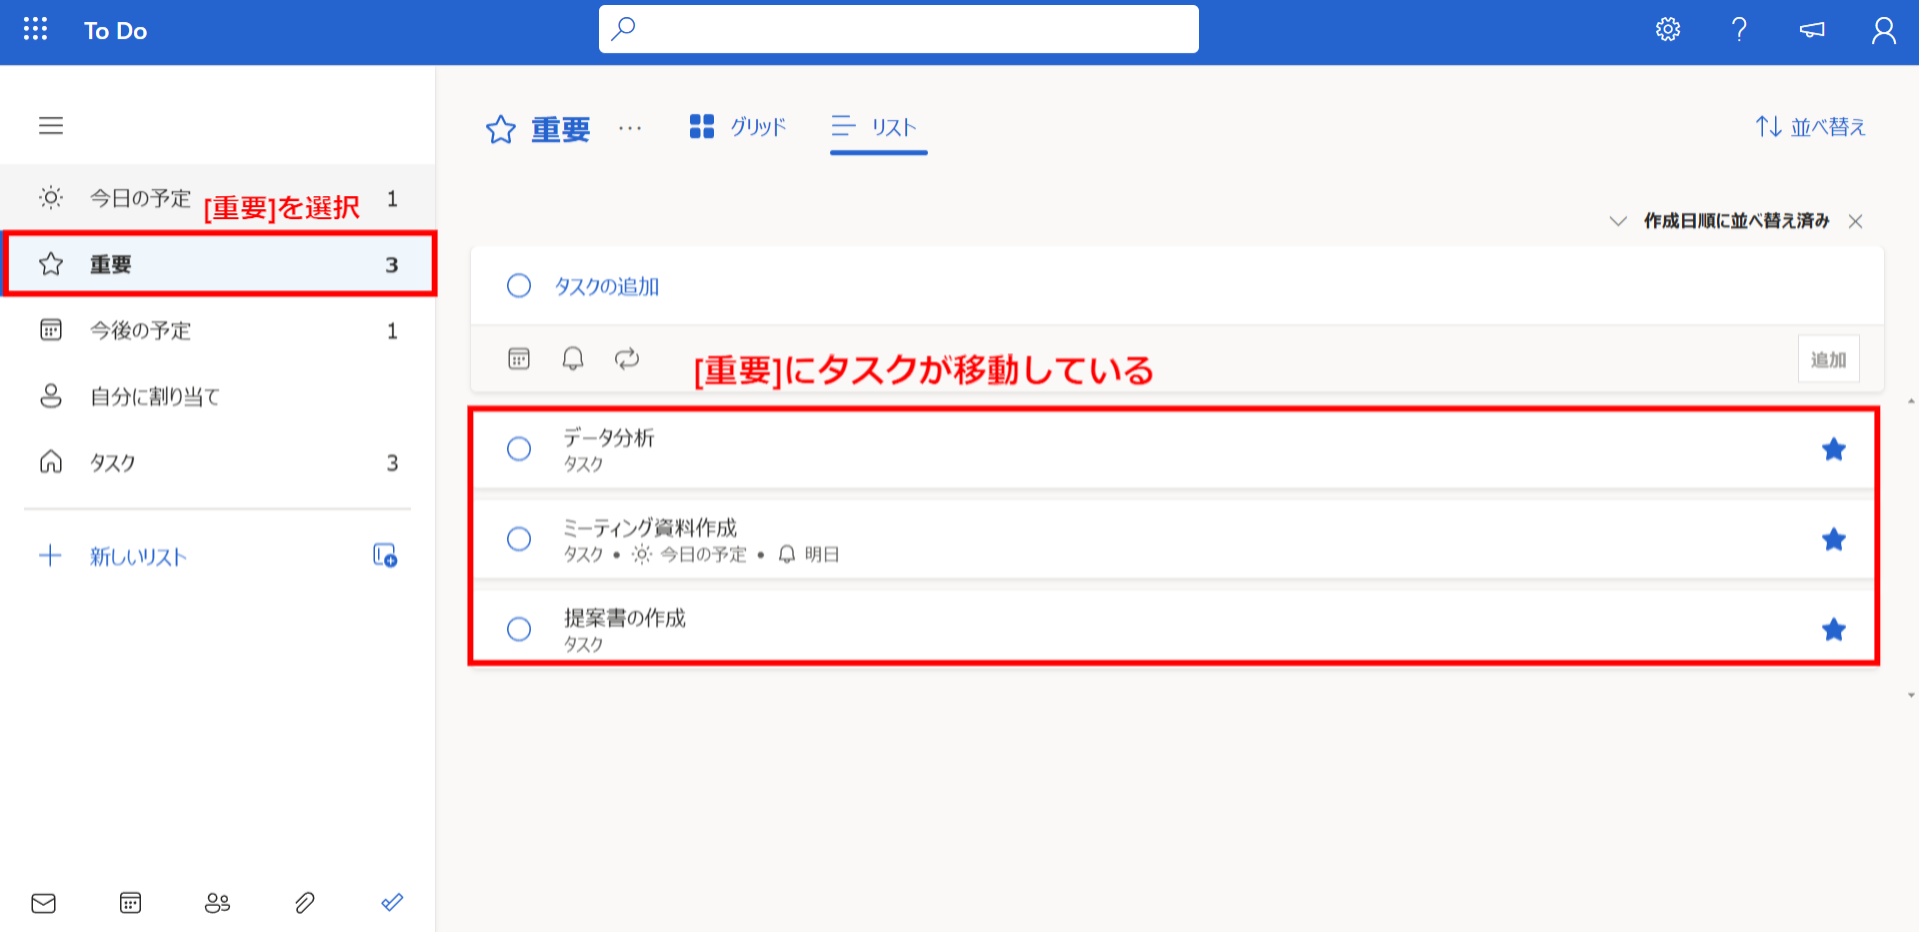This screenshot has height=932, width=1919.
Task: Open more options for the 重要 list
Action: [x=630, y=128]
